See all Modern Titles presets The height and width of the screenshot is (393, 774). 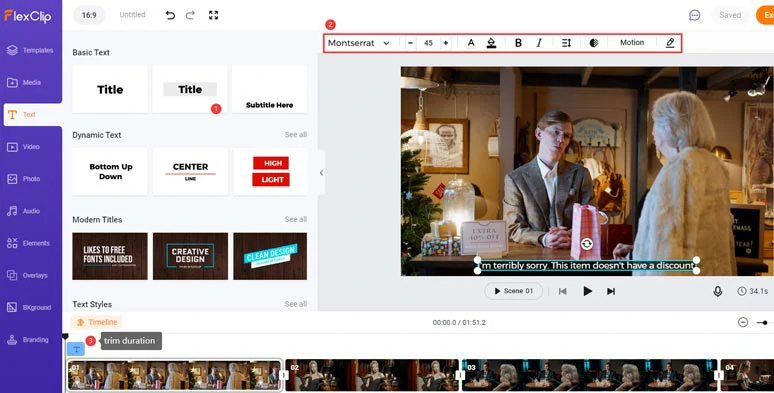(x=296, y=219)
